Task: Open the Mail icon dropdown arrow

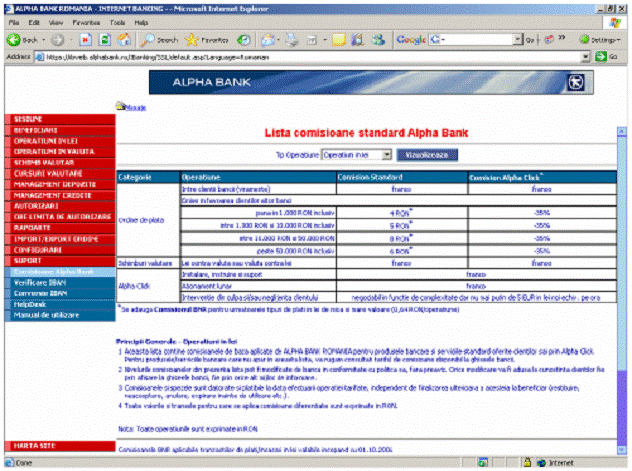Action: 278,40
